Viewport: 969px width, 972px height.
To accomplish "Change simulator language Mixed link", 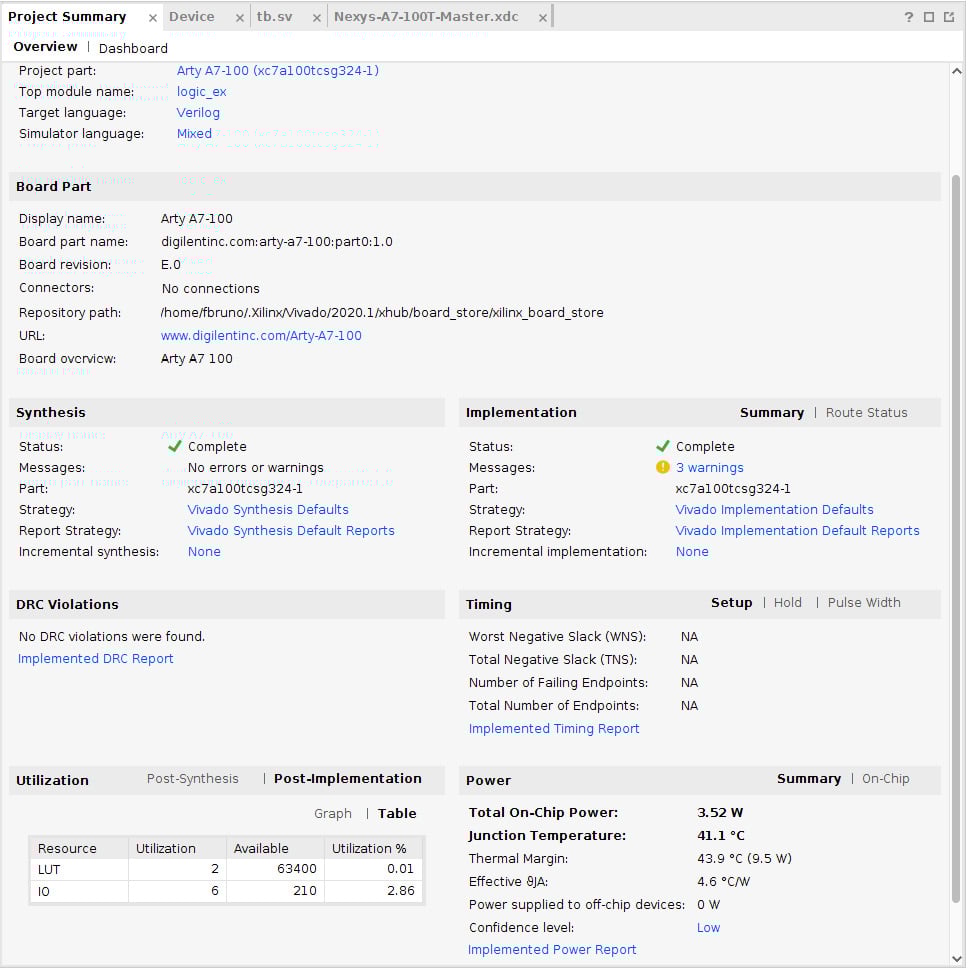I will click(194, 134).
